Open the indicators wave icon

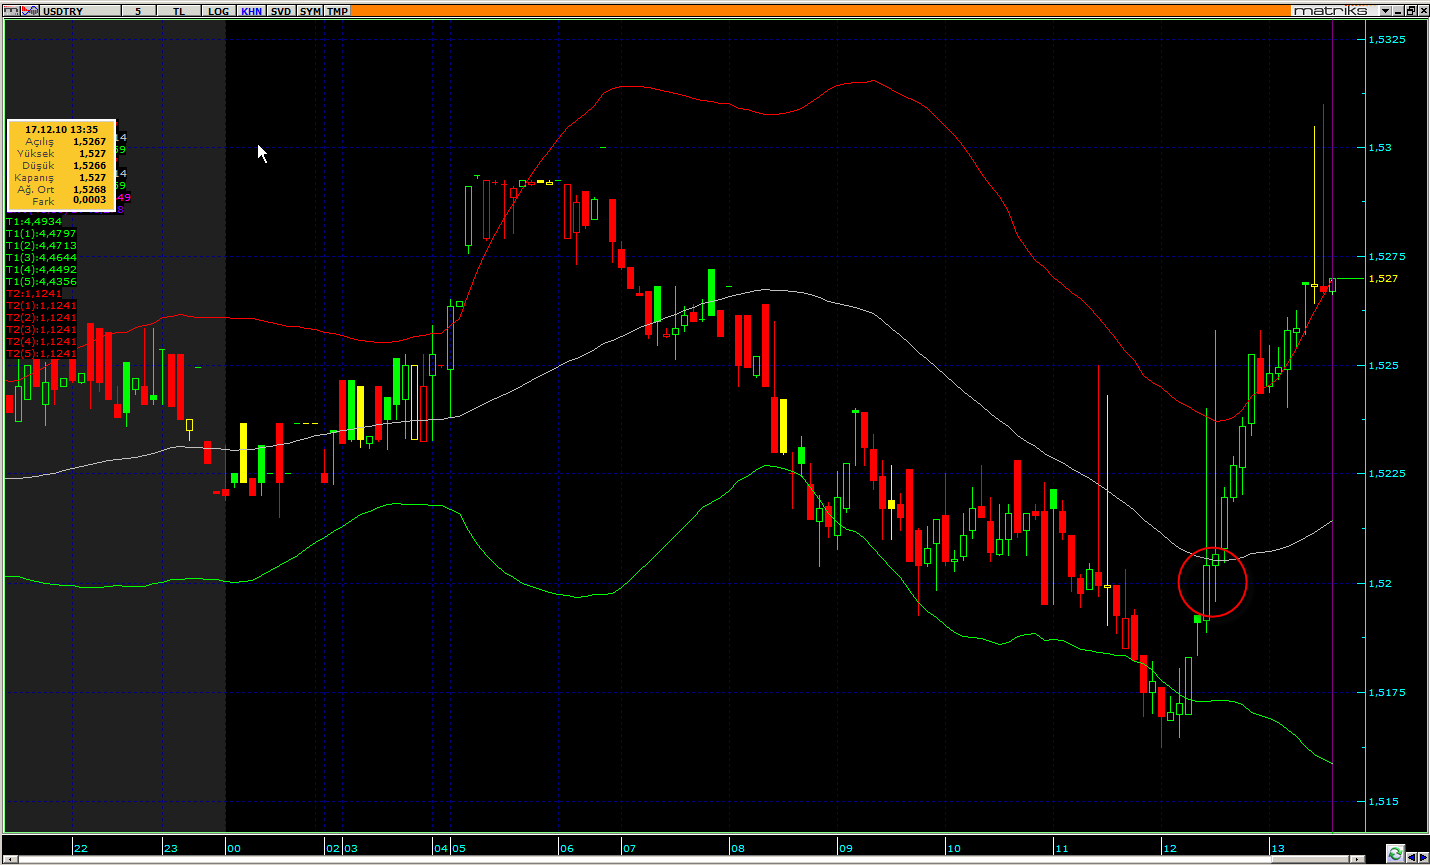click(x=30, y=10)
